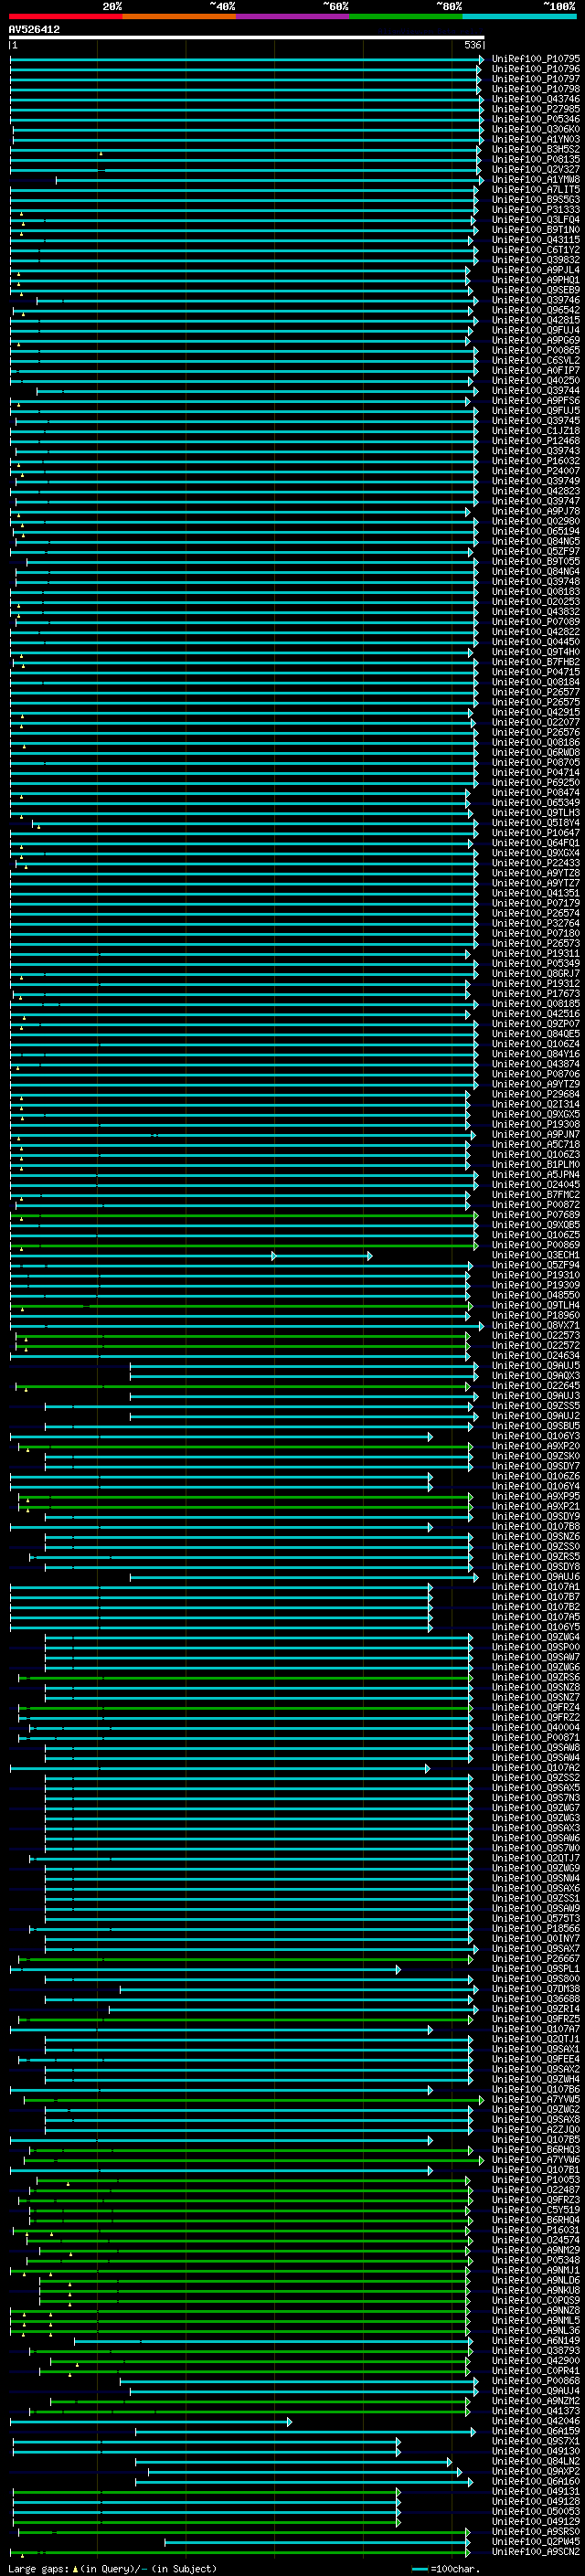Select hit label UniRef100_O43115

pyautogui.click(x=536, y=240)
